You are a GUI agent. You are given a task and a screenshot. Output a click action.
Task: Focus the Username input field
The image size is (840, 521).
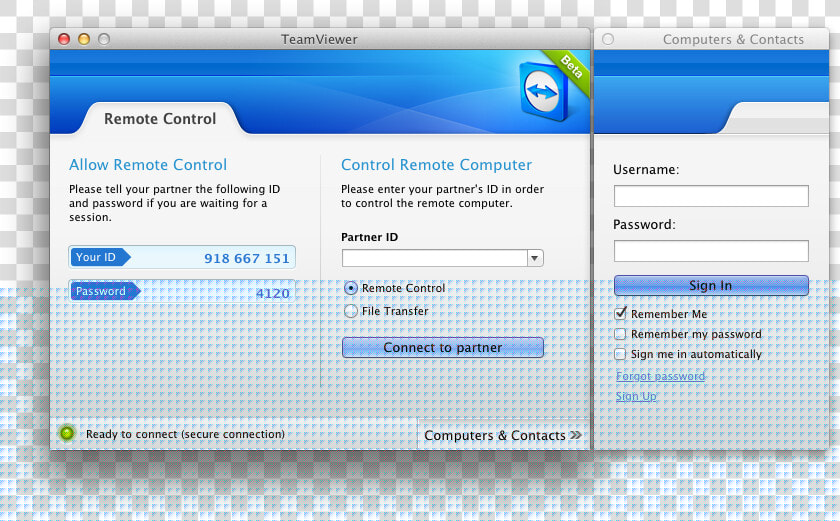click(x=711, y=196)
